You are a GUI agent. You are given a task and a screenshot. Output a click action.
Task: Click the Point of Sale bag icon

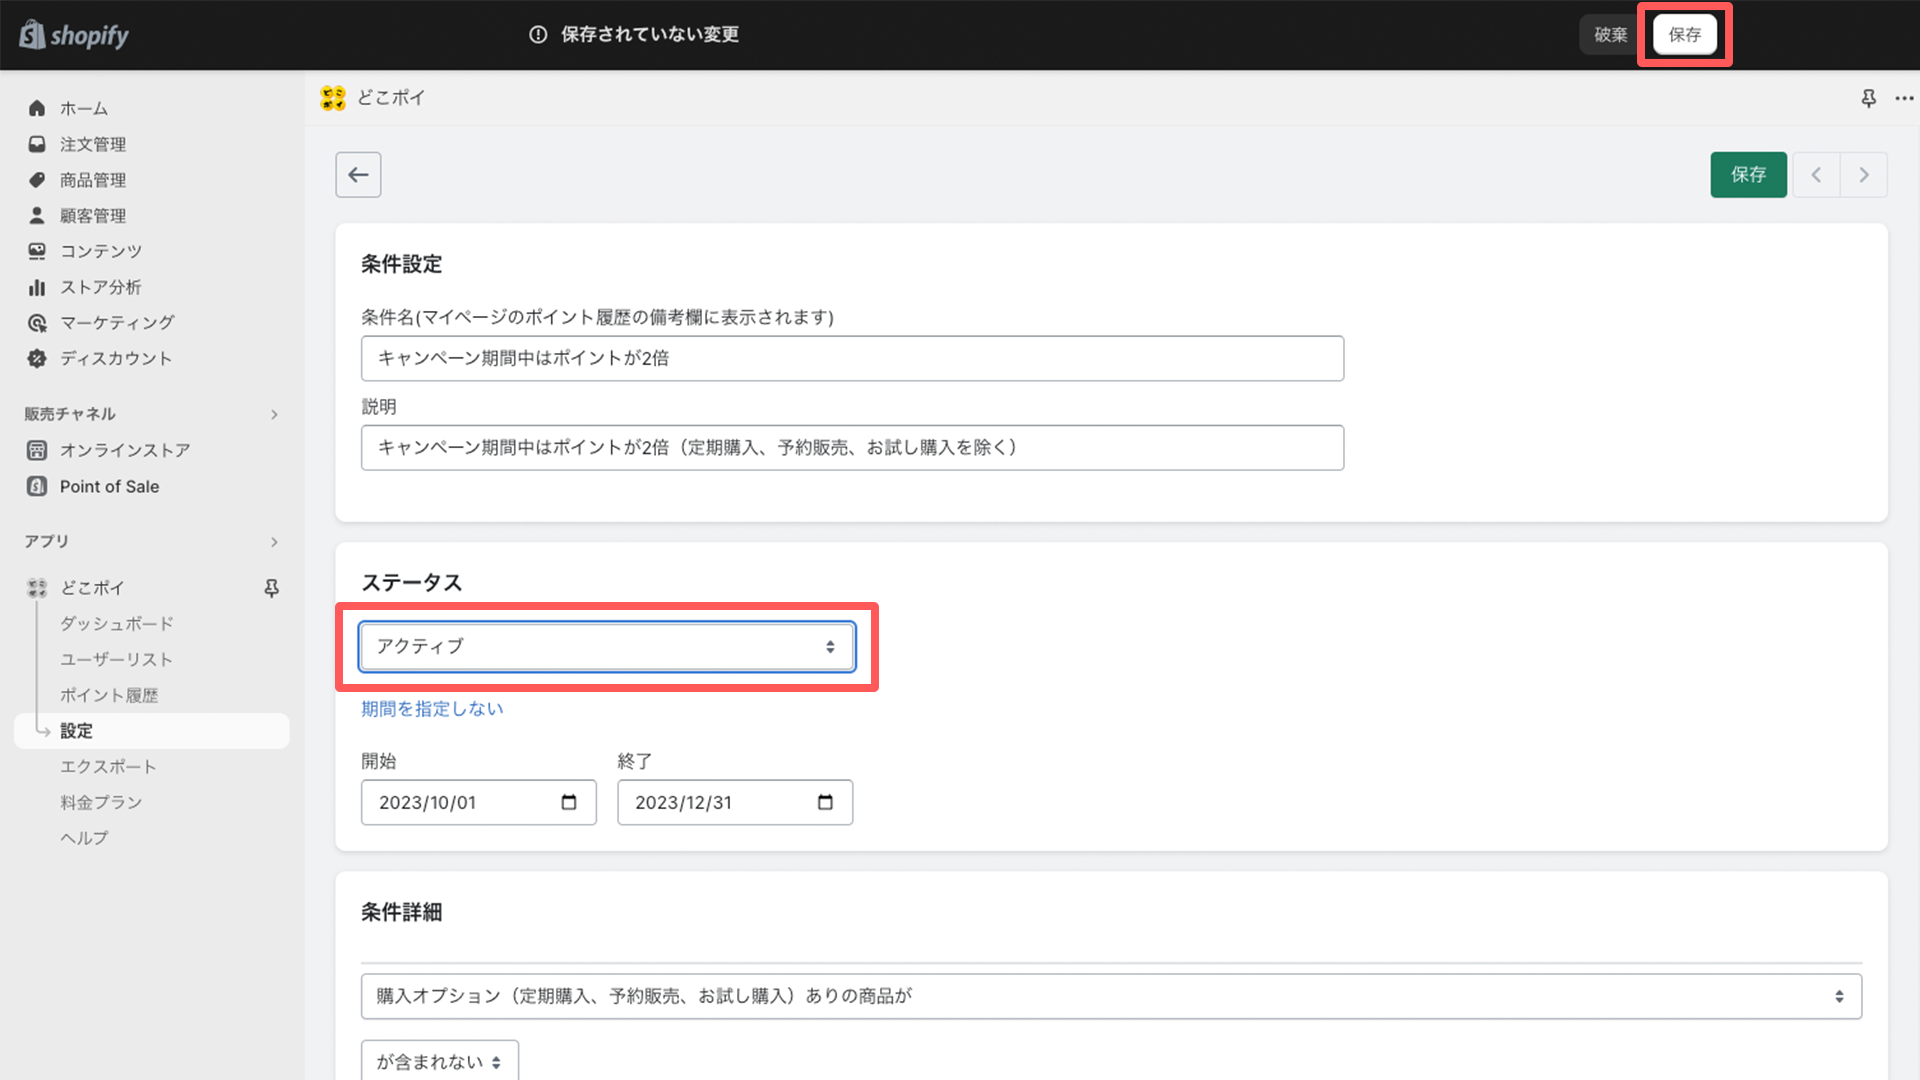click(x=37, y=486)
